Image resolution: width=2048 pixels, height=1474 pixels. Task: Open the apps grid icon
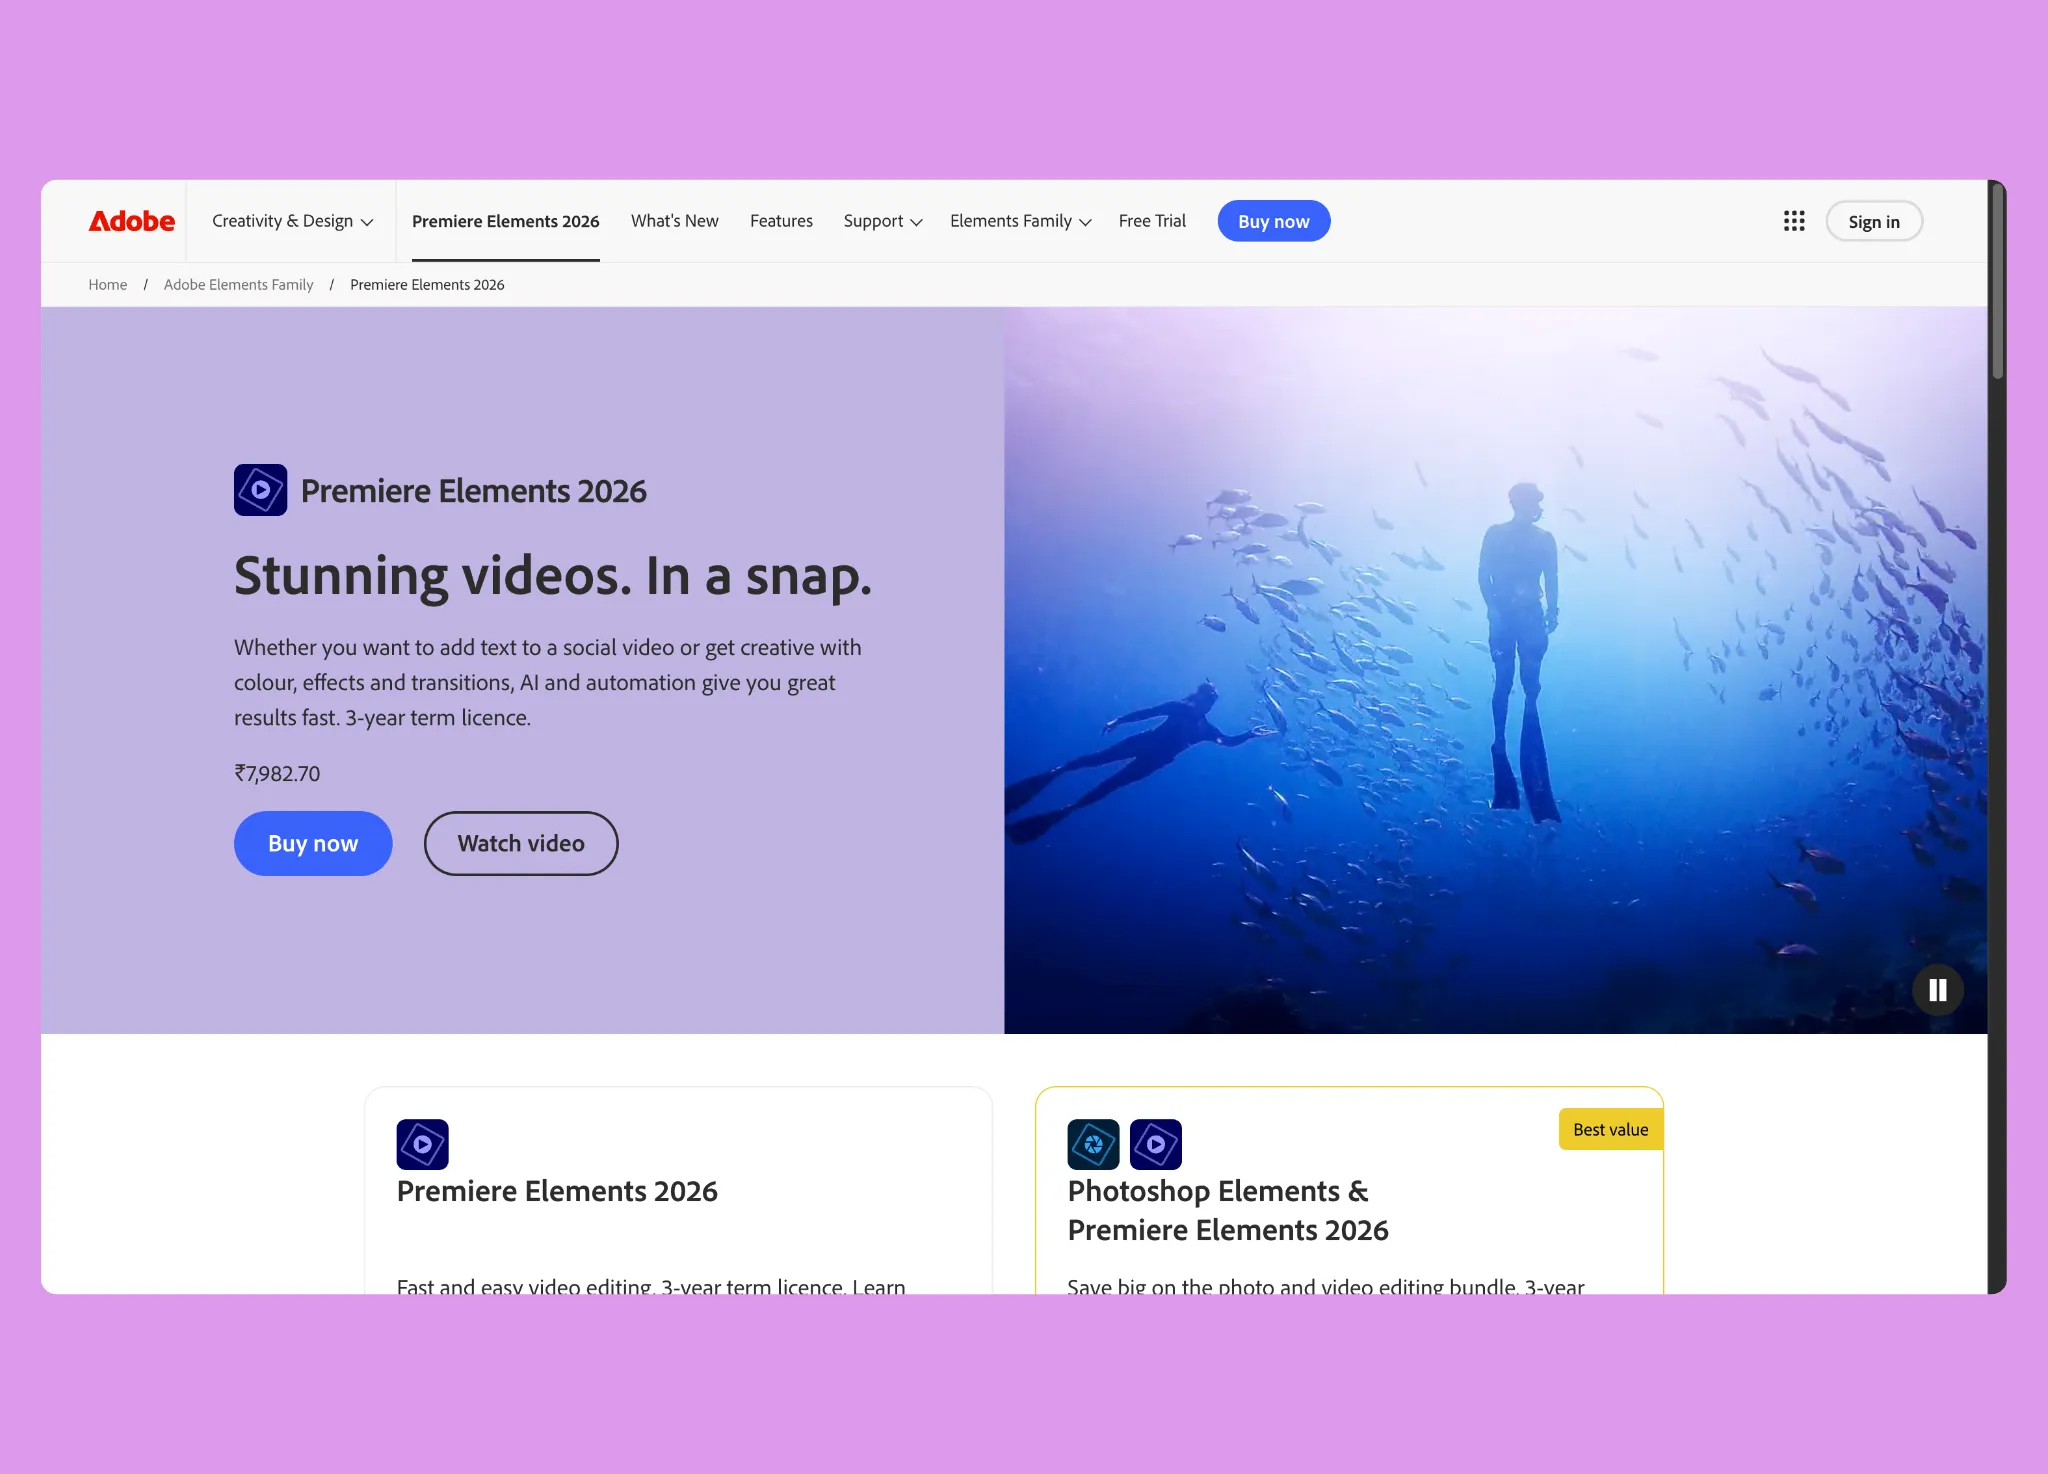click(x=1794, y=221)
